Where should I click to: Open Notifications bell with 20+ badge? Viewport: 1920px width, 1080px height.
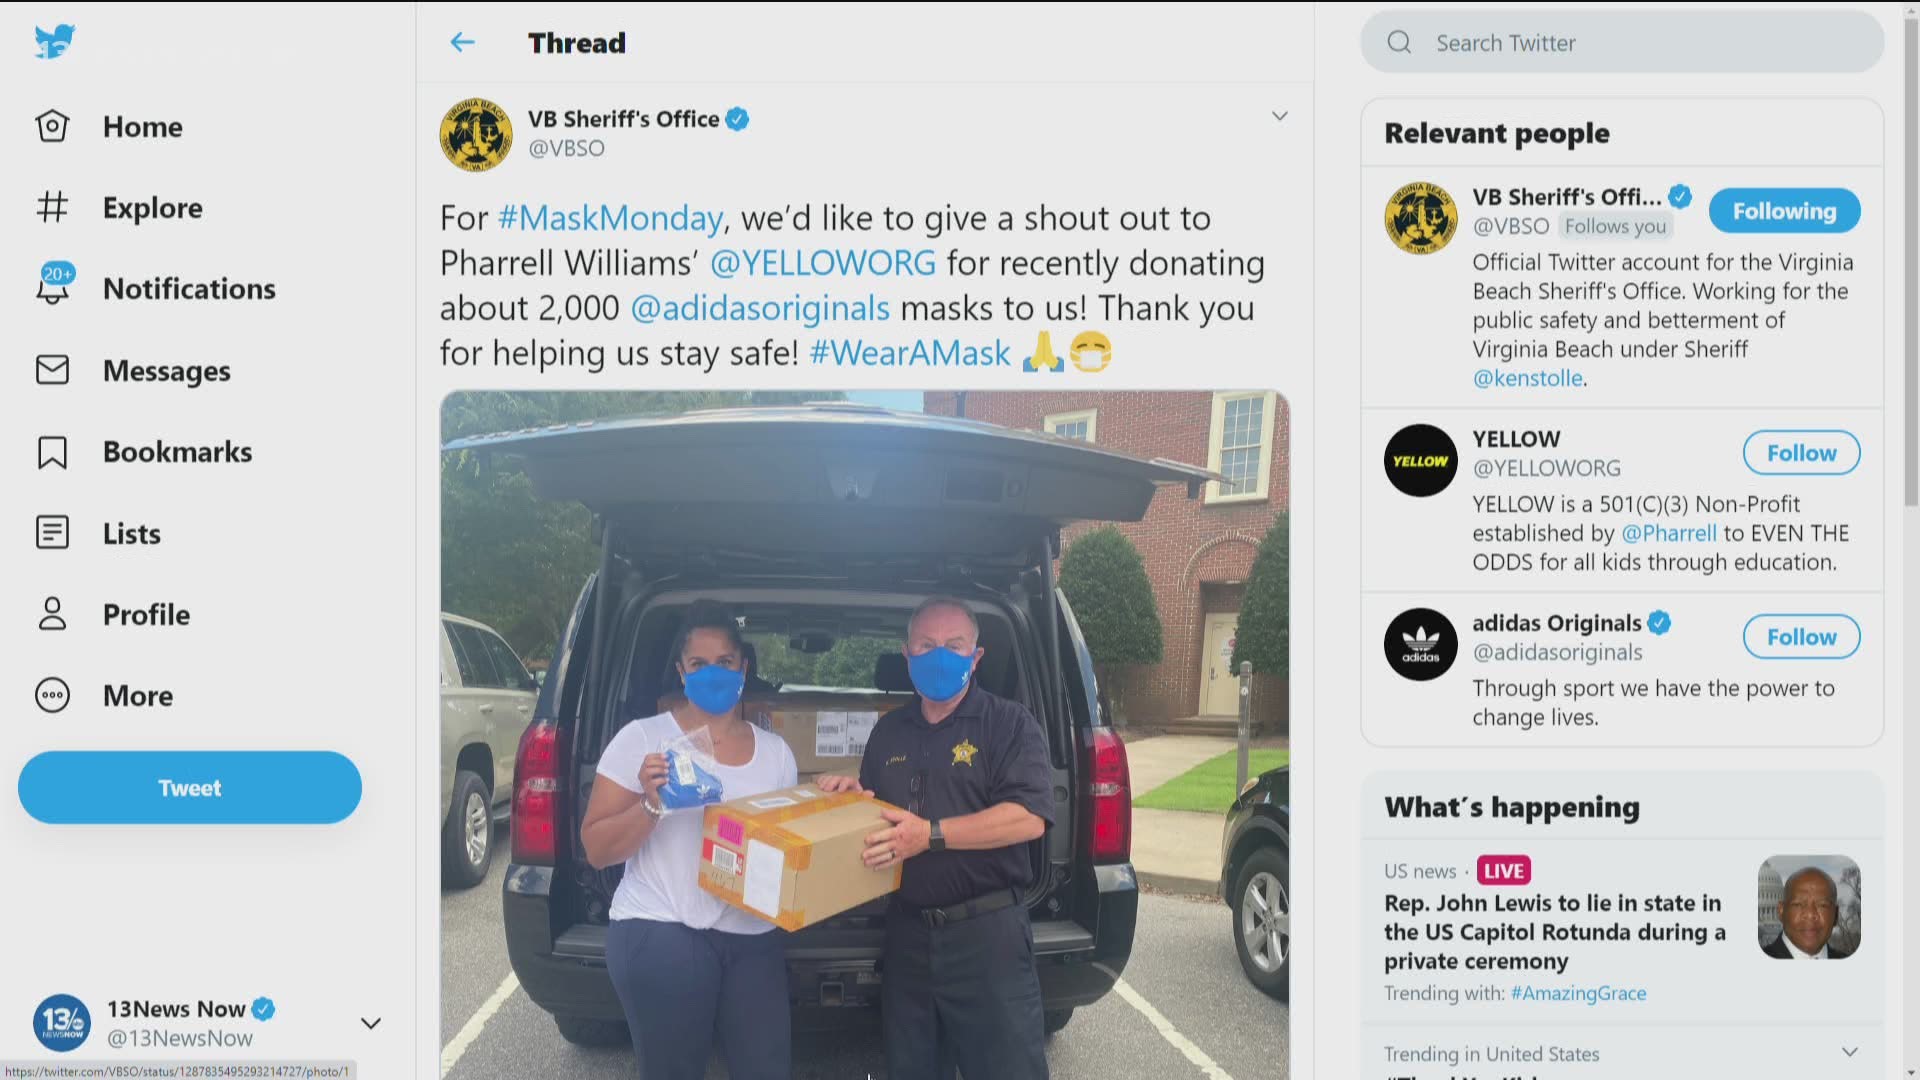point(55,284)
